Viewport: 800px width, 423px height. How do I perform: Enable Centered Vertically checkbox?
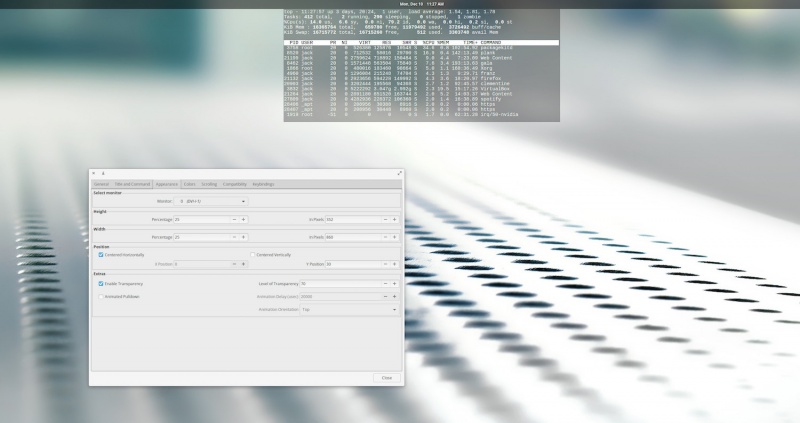coord(253,255)
